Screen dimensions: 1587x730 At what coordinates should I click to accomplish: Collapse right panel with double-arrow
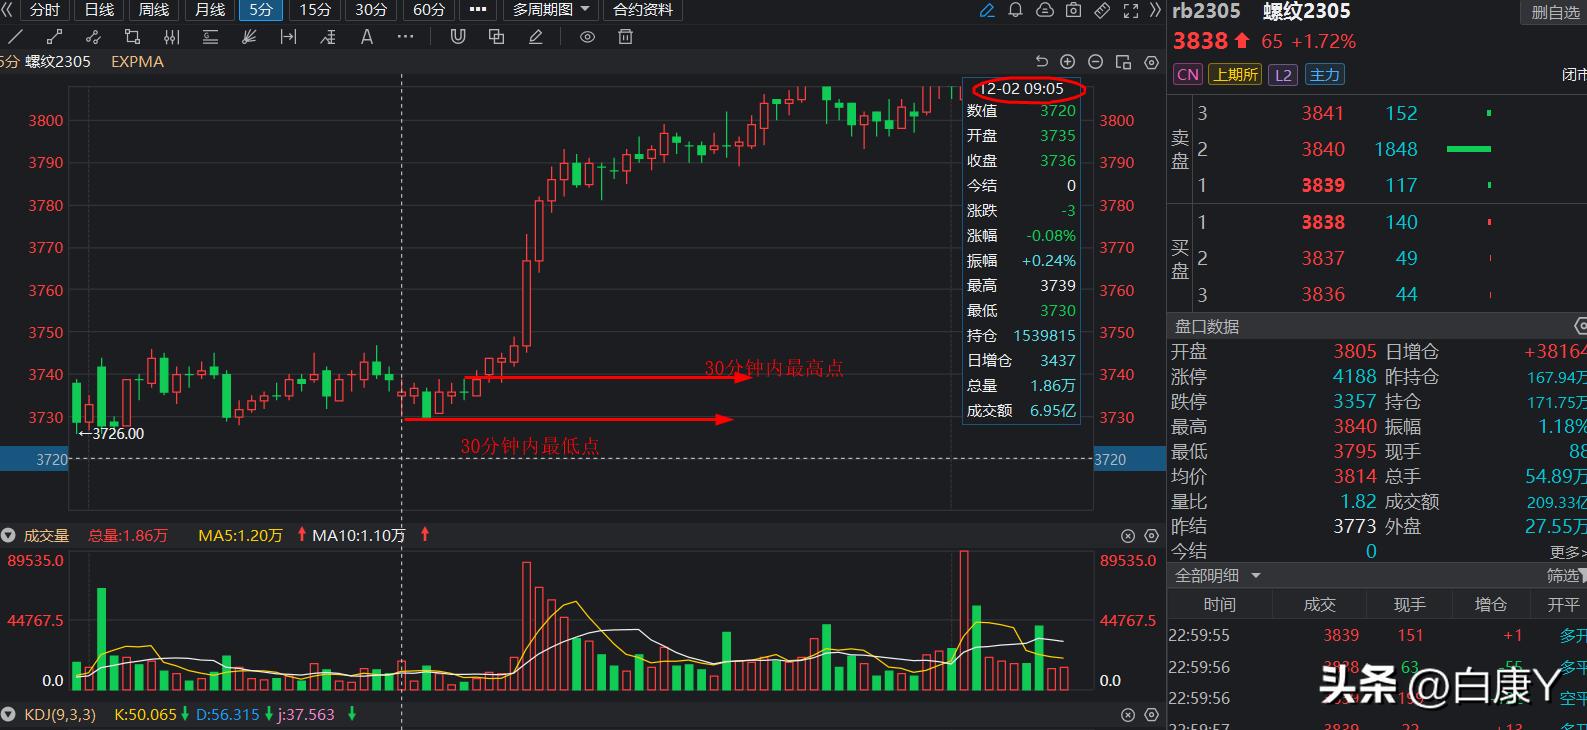[x=1155, y=10]
